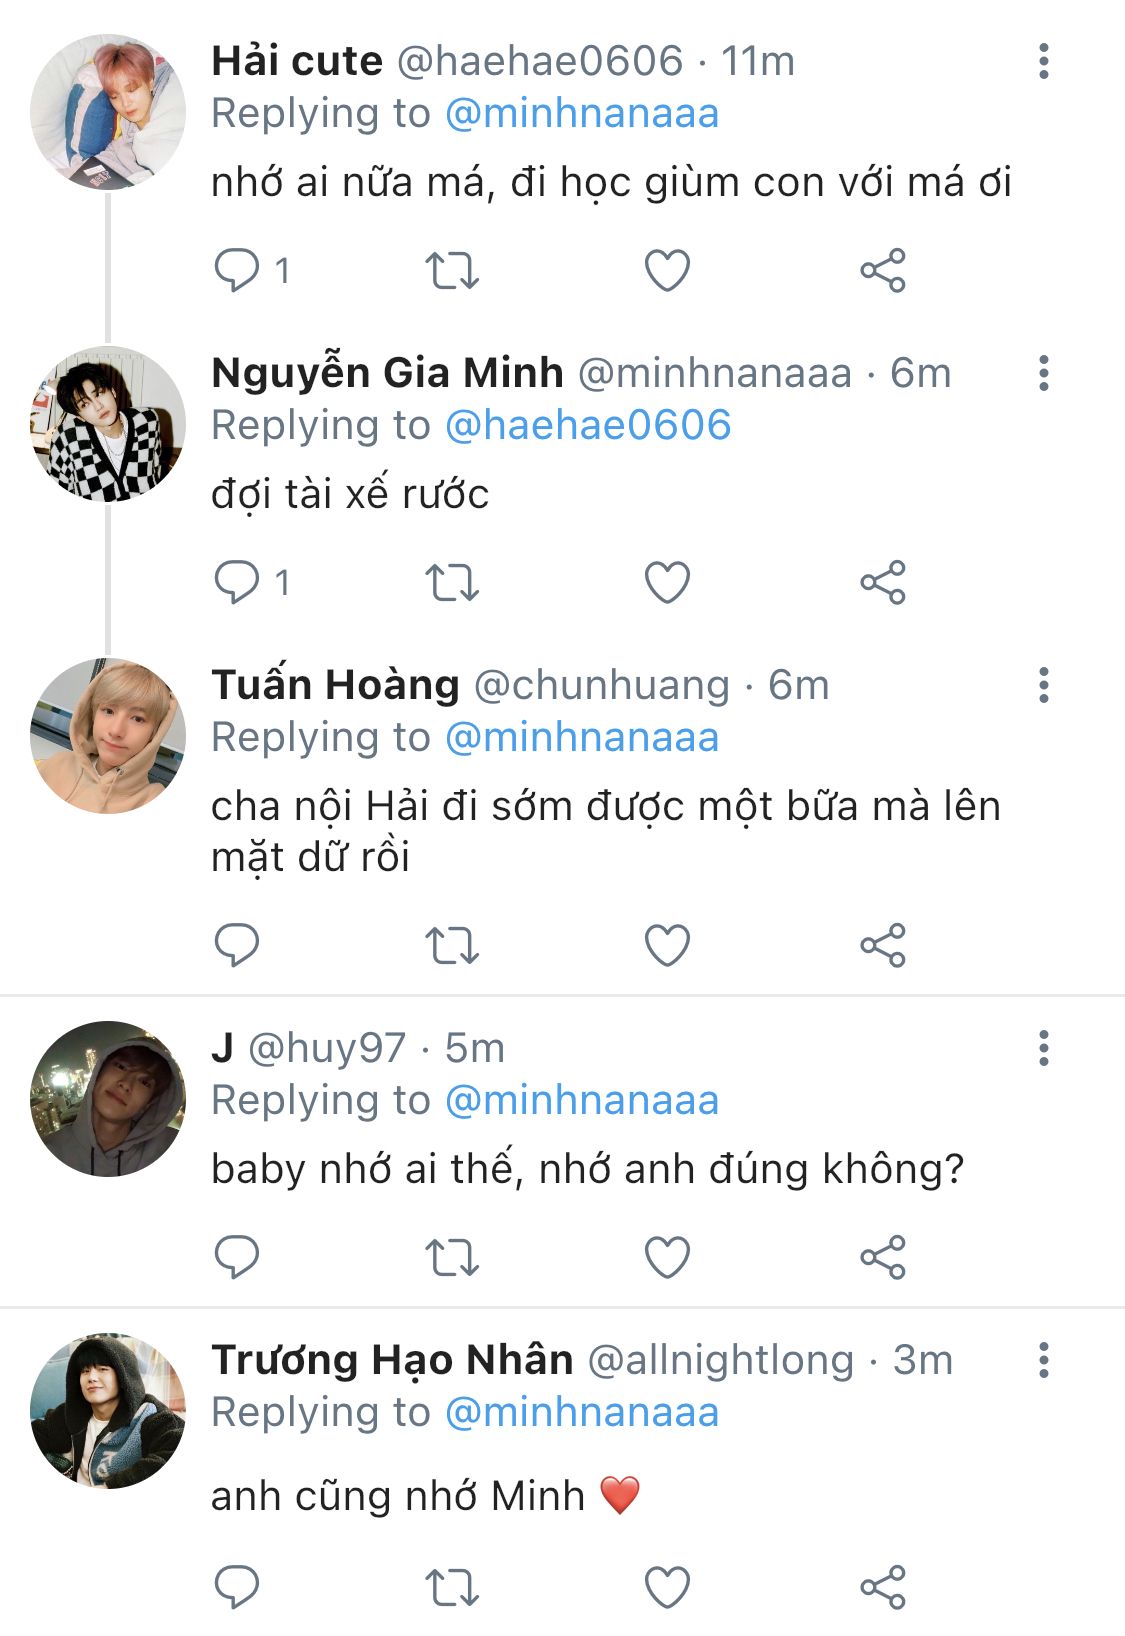Open Trương Hạo Nhân's profile name
This screenshot has height=1636, width=1125.
tap(392, 1360)
